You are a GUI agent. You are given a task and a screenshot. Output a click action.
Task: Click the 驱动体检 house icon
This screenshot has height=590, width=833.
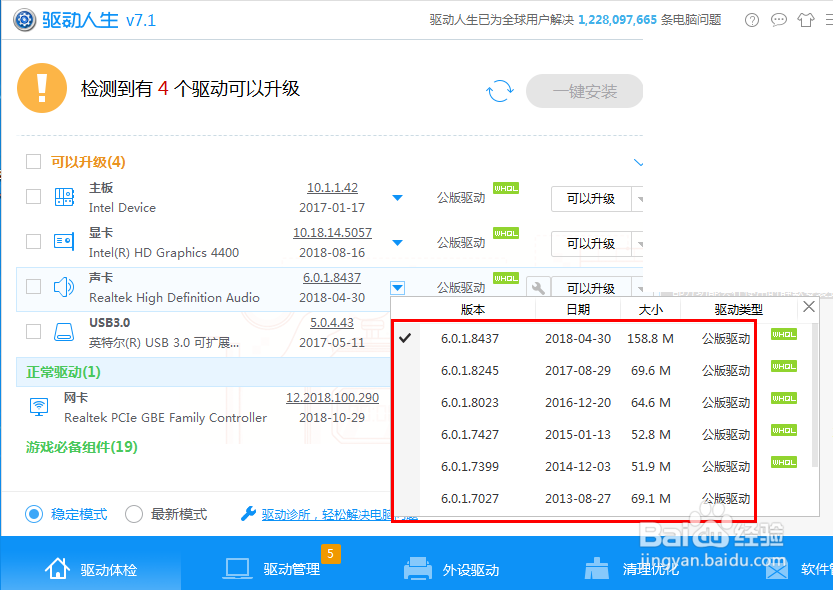pyautogui.click(x=57, y=568)
